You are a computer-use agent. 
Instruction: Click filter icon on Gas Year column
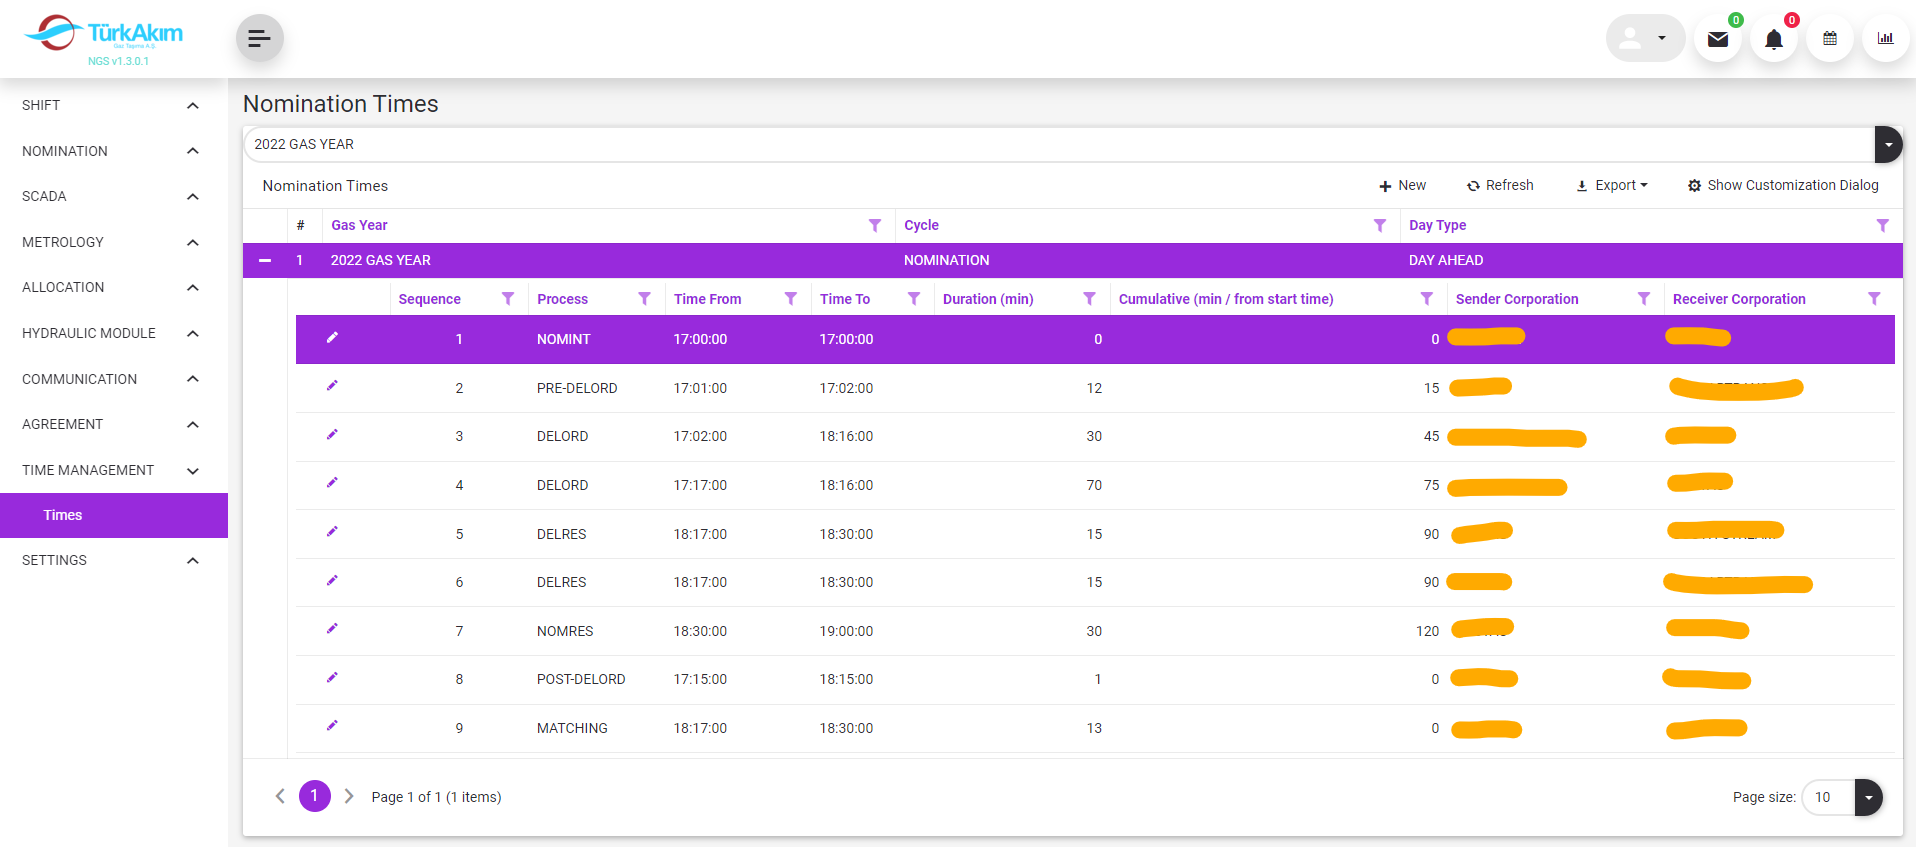874,226
